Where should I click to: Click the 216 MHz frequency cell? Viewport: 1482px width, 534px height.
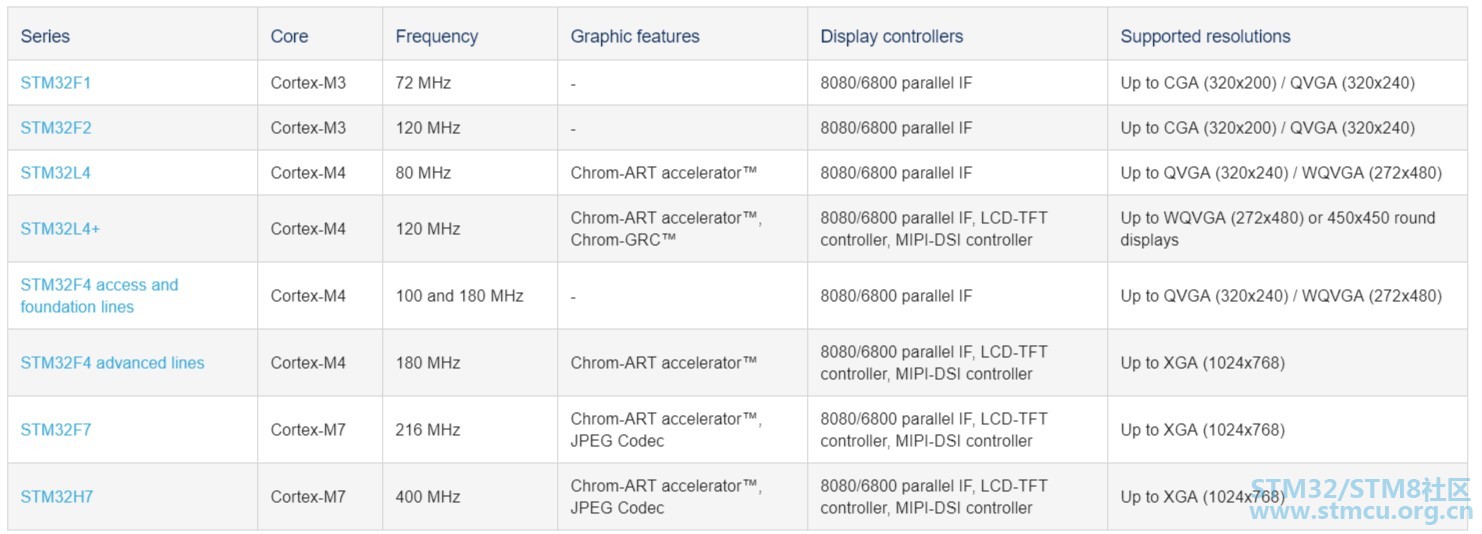[x=470, y=430]
